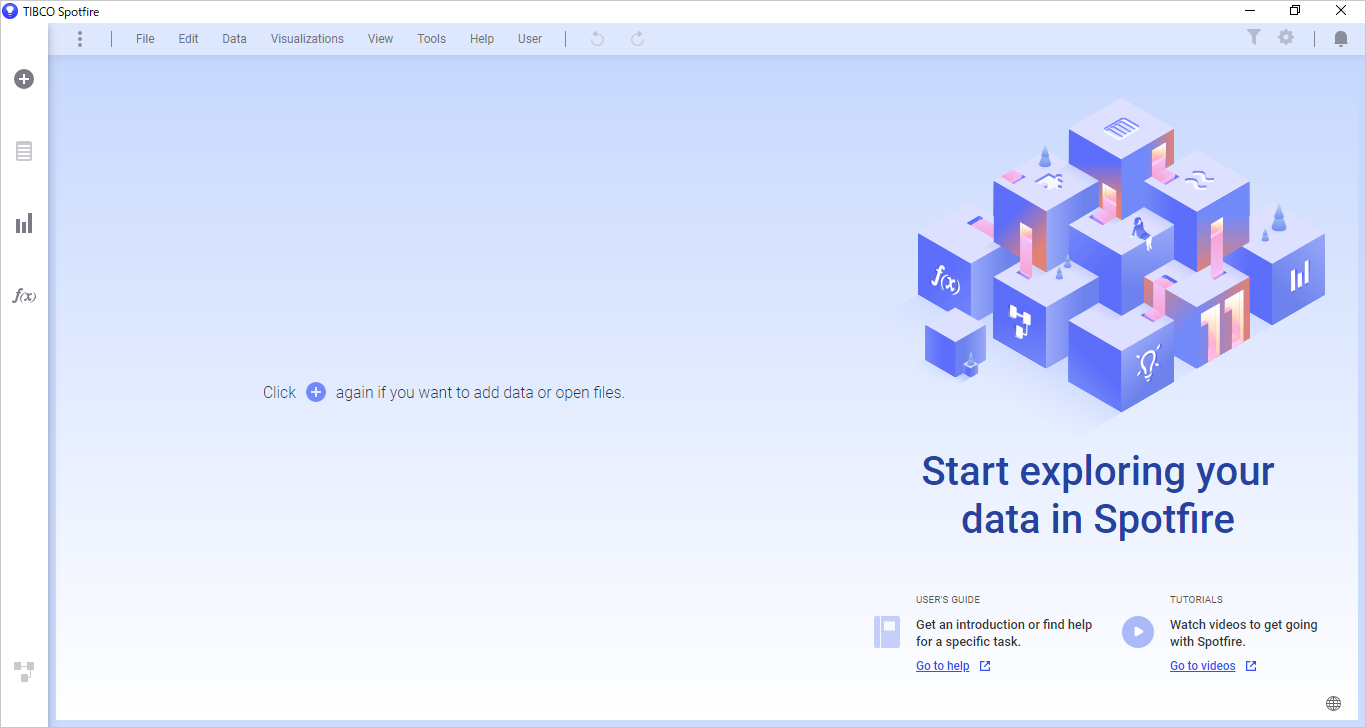Open the f(x) analytic tools icon
The width and height of the screenshot is (1366, 728).
[24, 295]
